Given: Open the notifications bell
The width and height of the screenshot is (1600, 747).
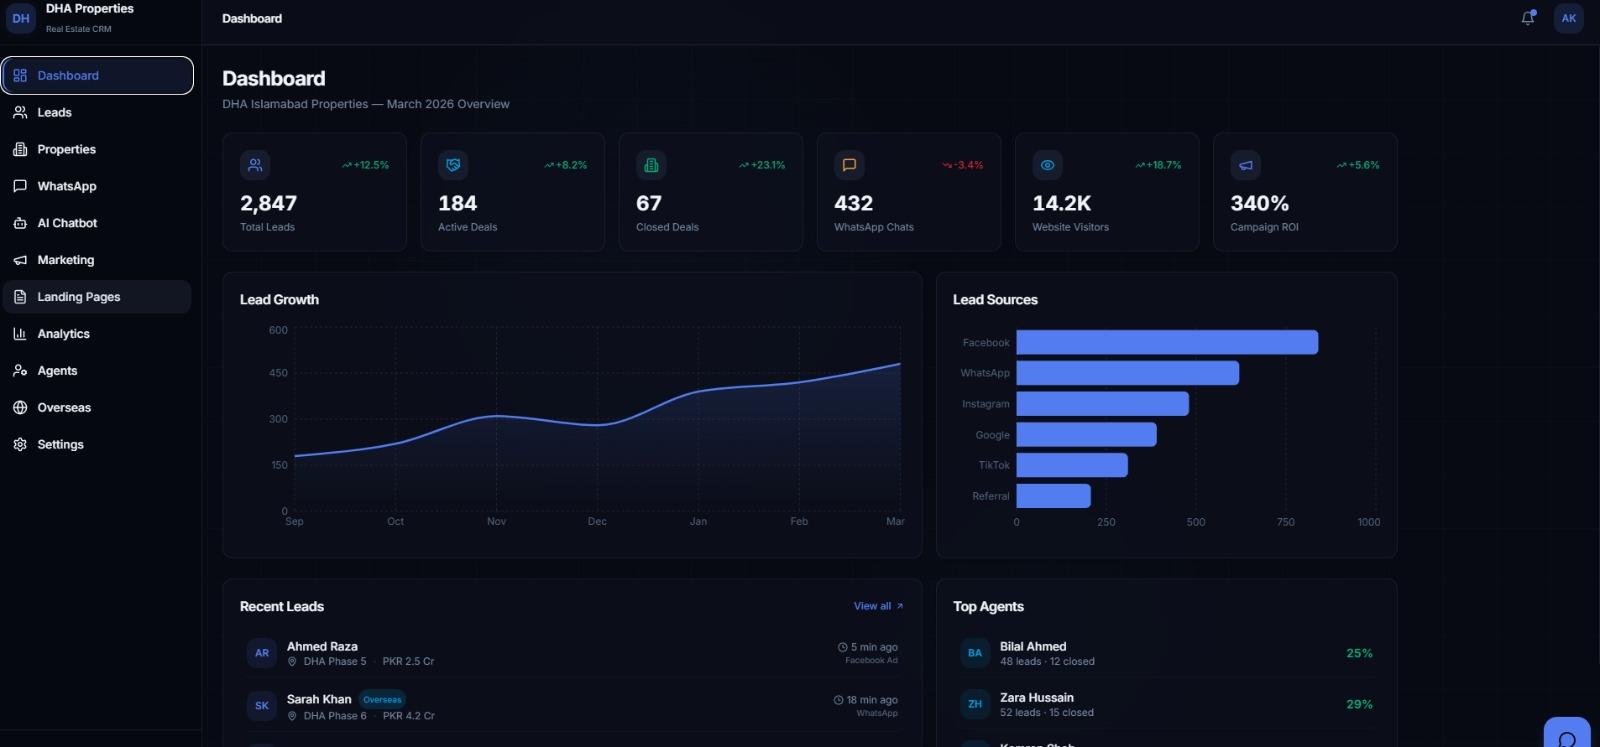Looking at the screenshot, I should (1528, 18).
